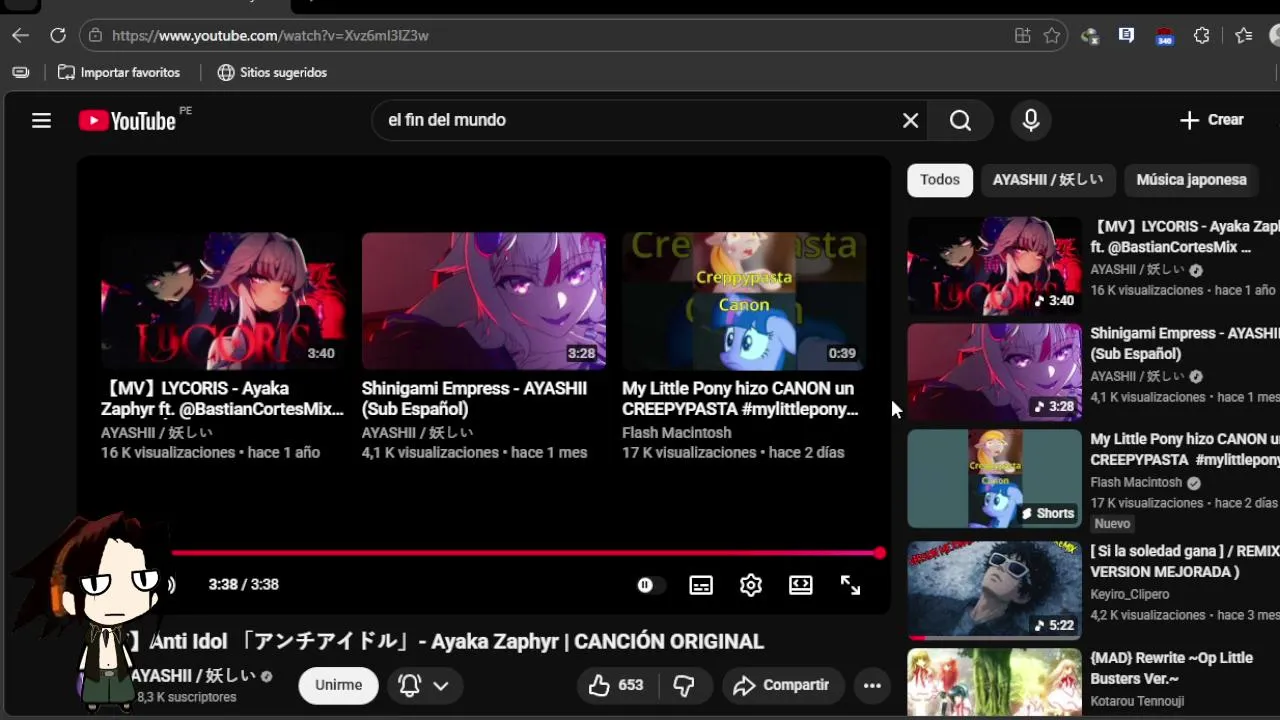
Task: Click the Unirme button
Action: 338,685
